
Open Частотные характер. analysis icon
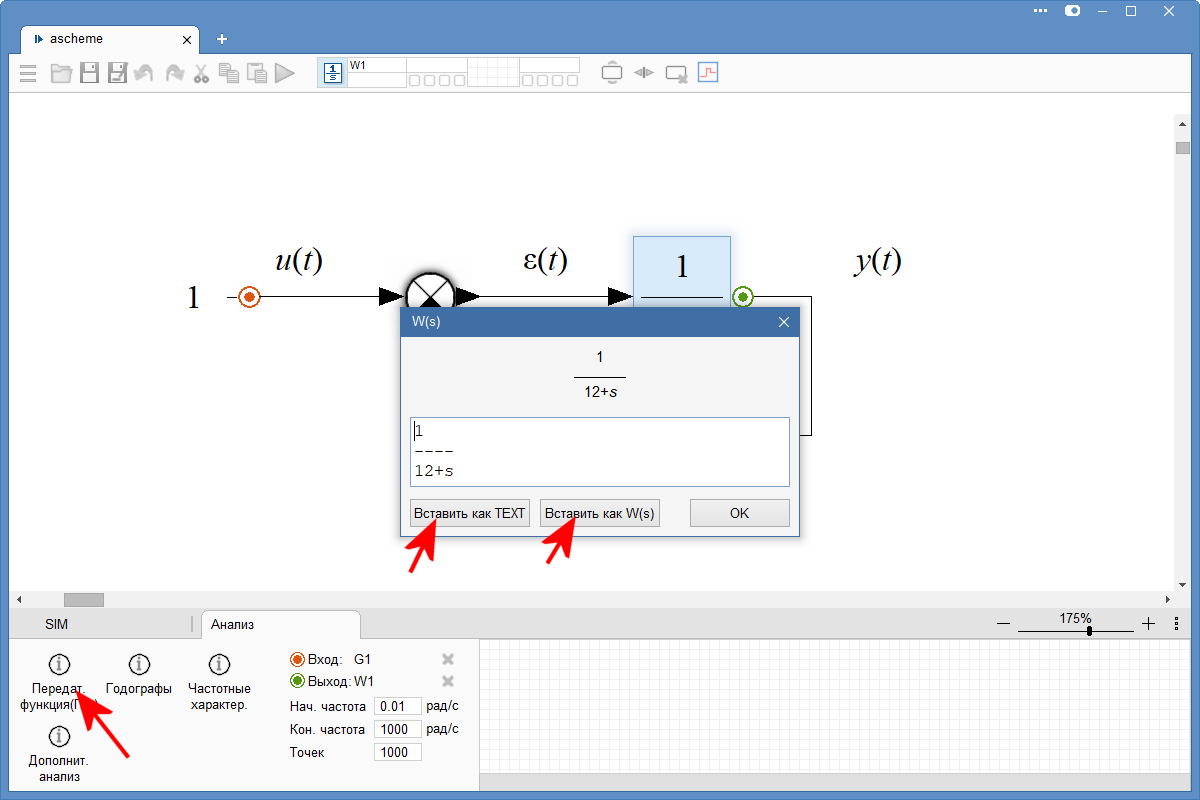point(219,665)
